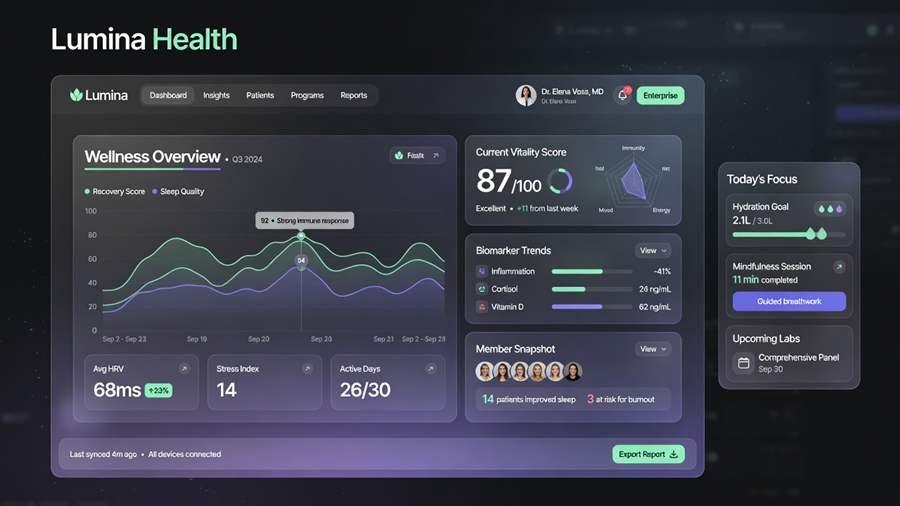Click the '-41%' inflammation value
The image size is (900, 506).
click(x=662, y=271)
